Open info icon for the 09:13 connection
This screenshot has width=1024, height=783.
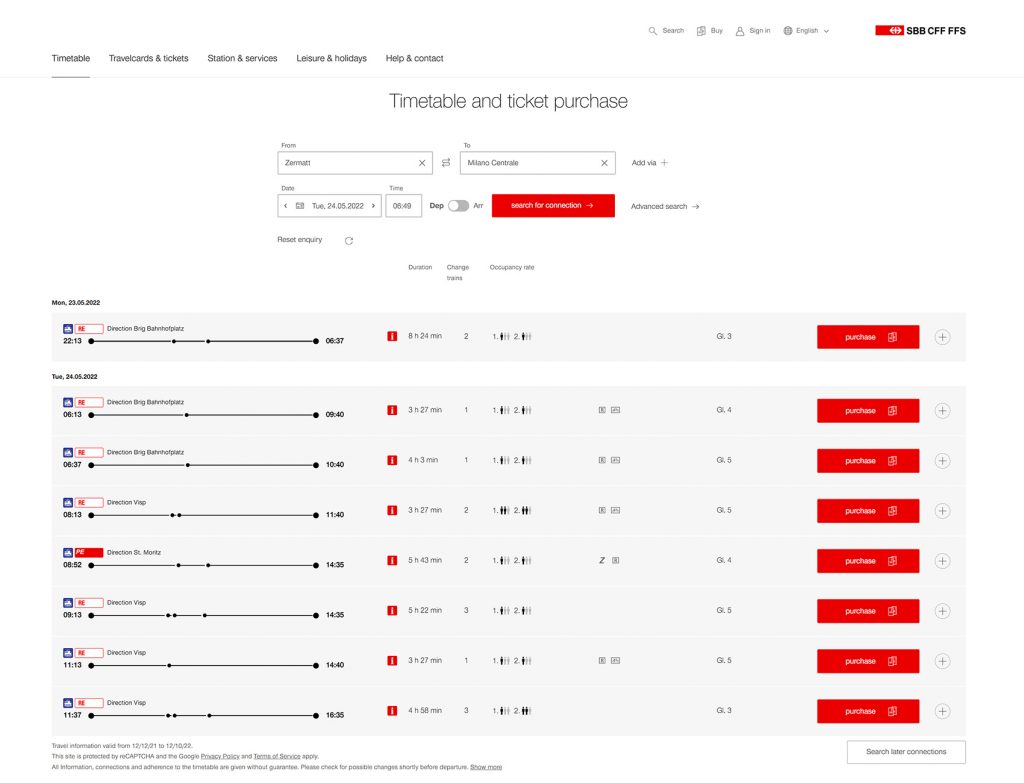pos(392,611)
